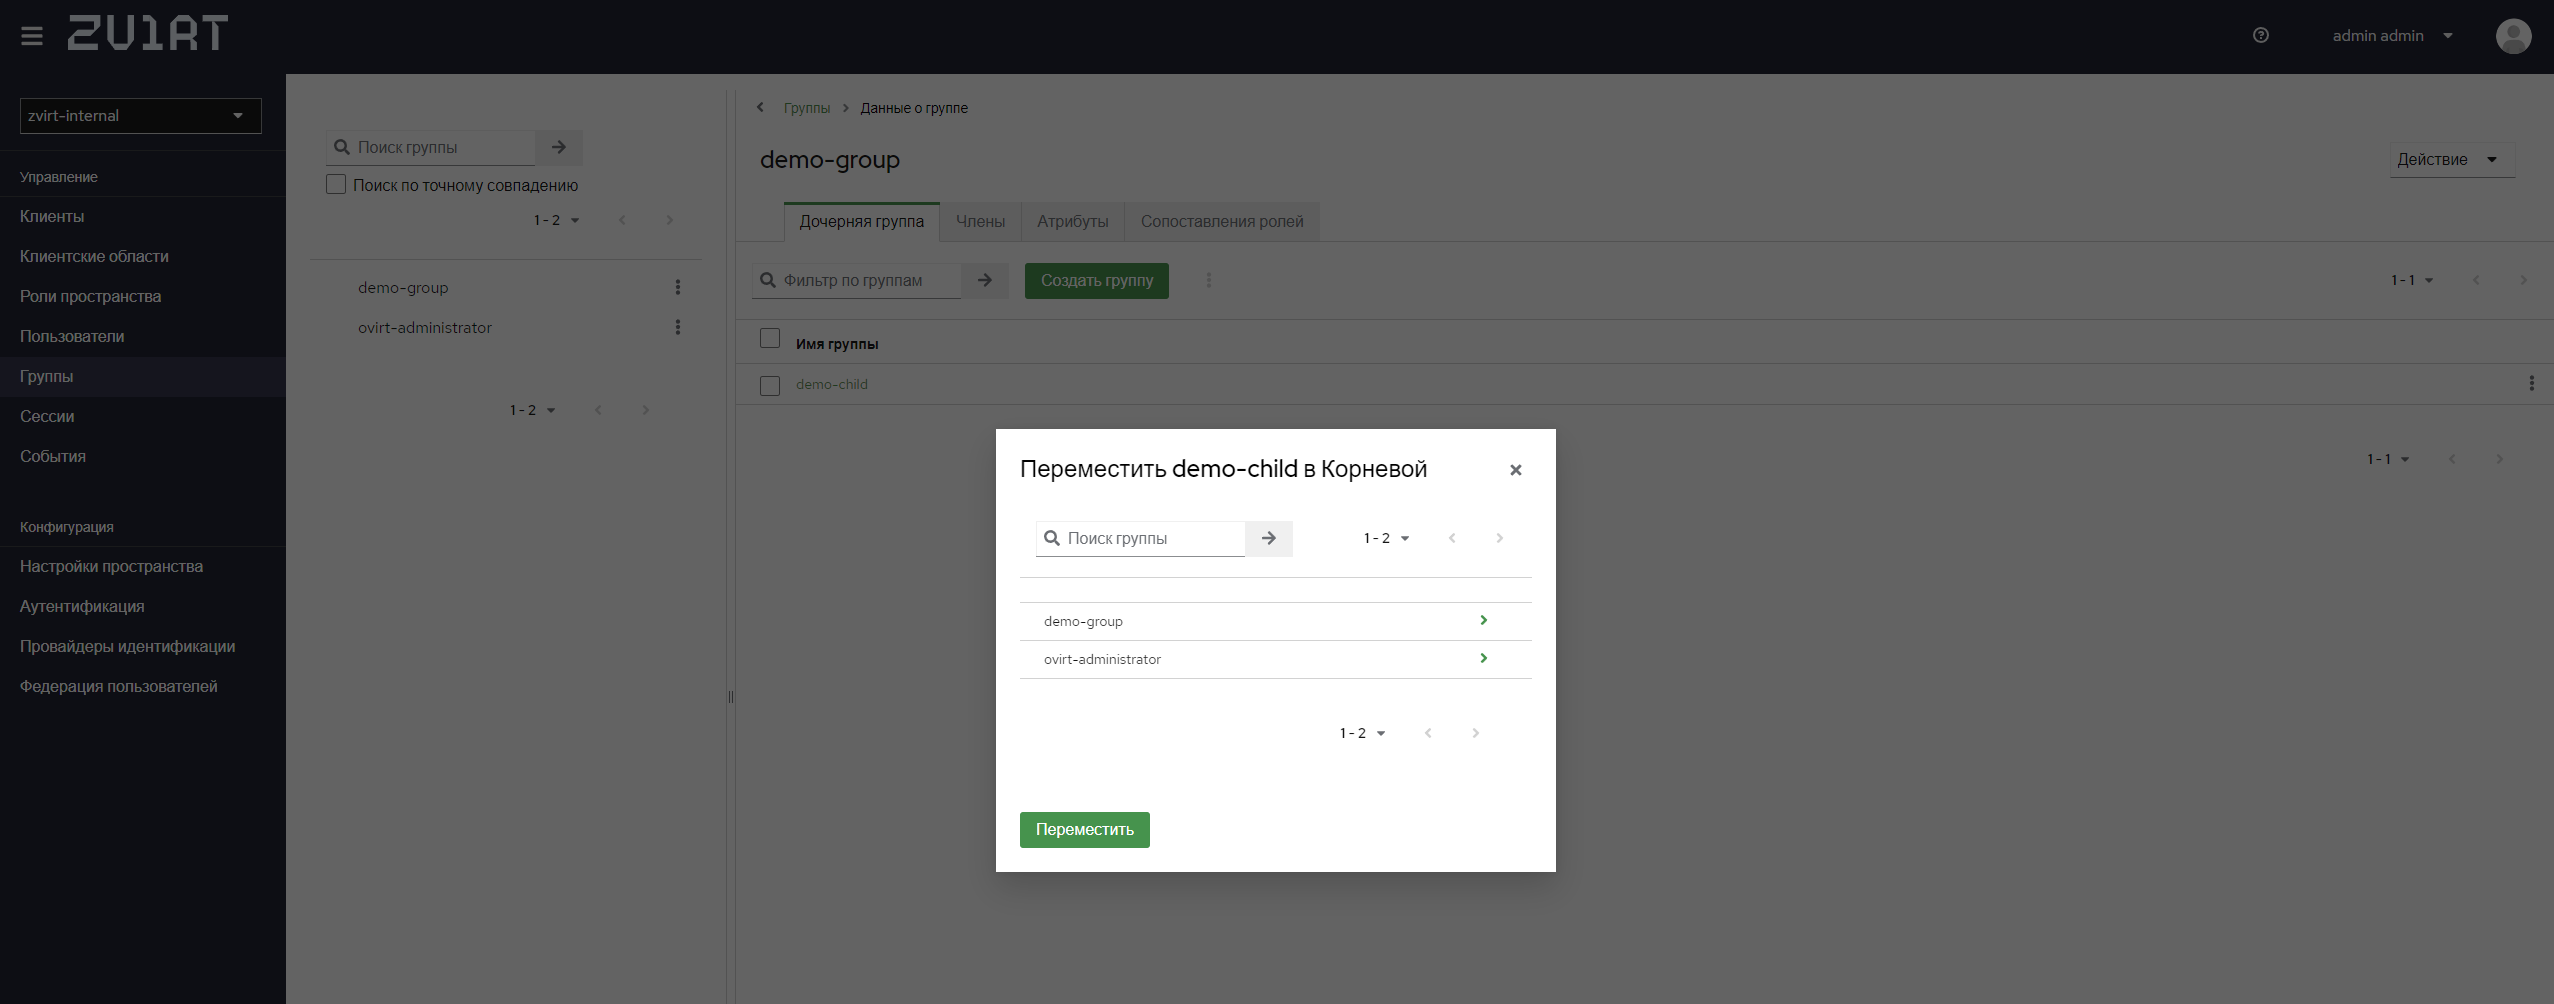Open the Action dropdown menu
The height and width of the screenshot is (1004, 2554).
(2452, 160)
